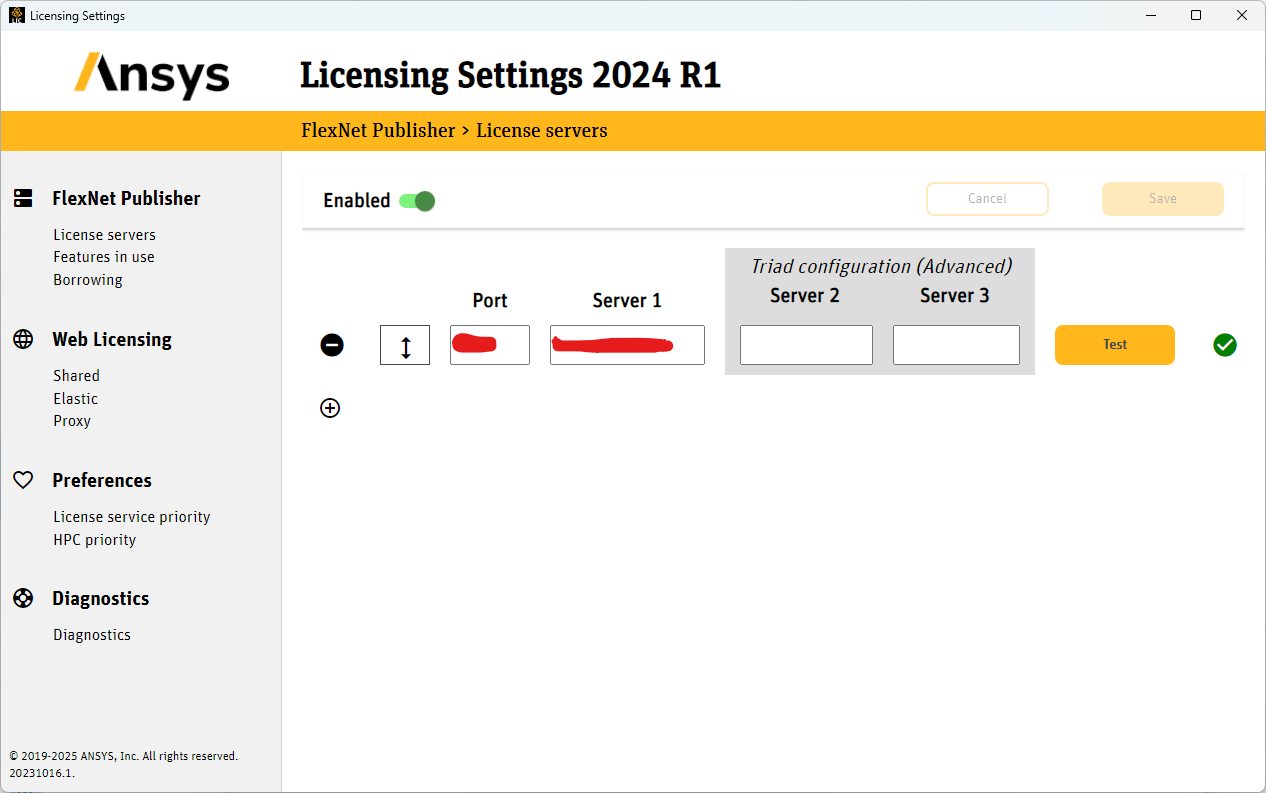
Task: Maximize the Licensing Settings window
Action: pos(1196,15)
